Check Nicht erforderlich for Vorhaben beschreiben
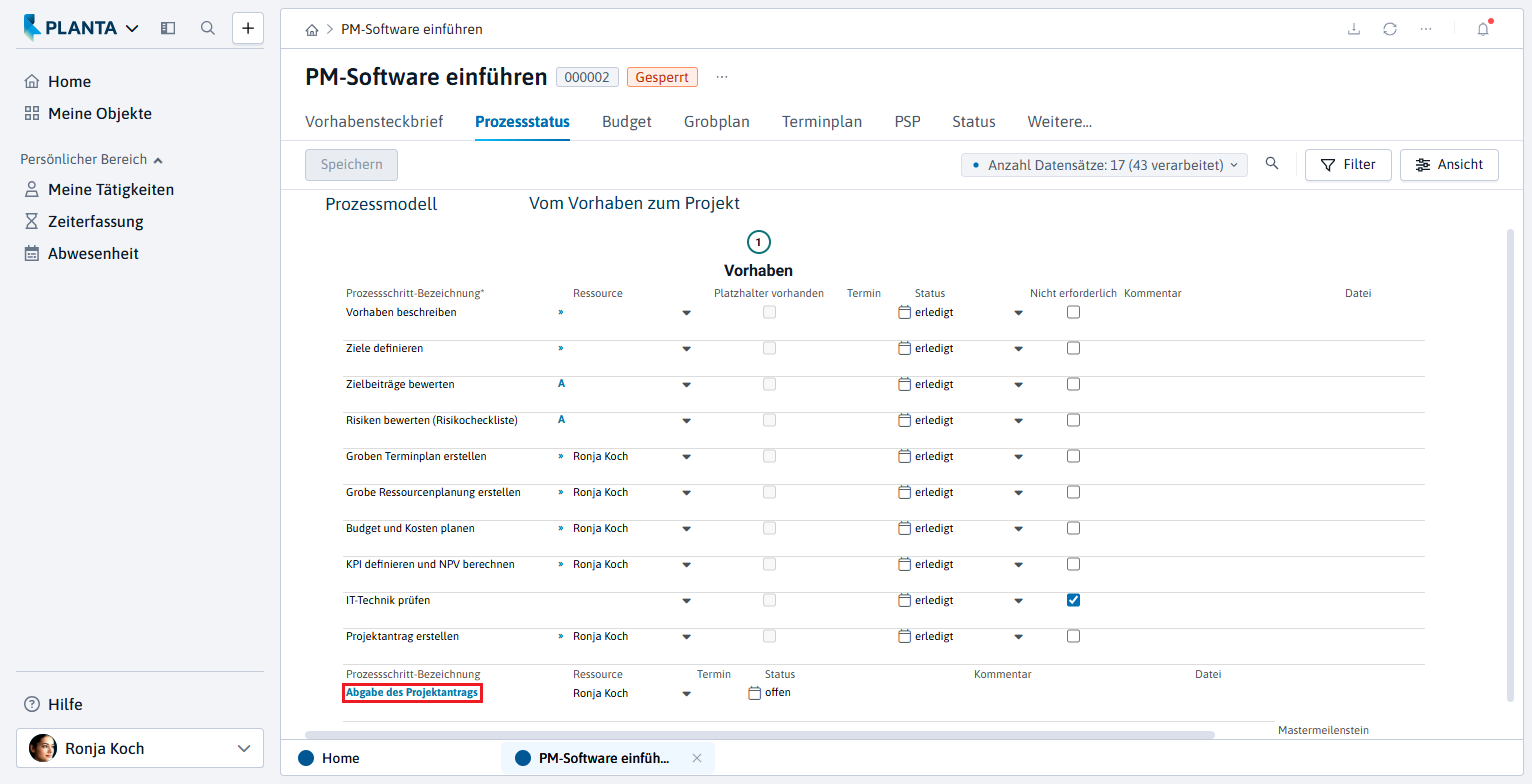This screenshot has height=784, width=1532. click(1073, 312)
